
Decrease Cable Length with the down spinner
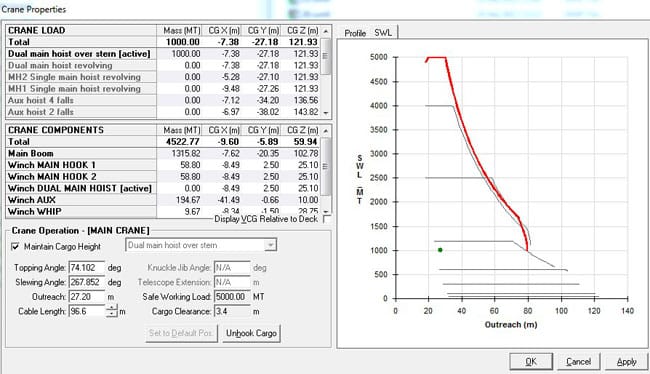(x=112, y=314)
